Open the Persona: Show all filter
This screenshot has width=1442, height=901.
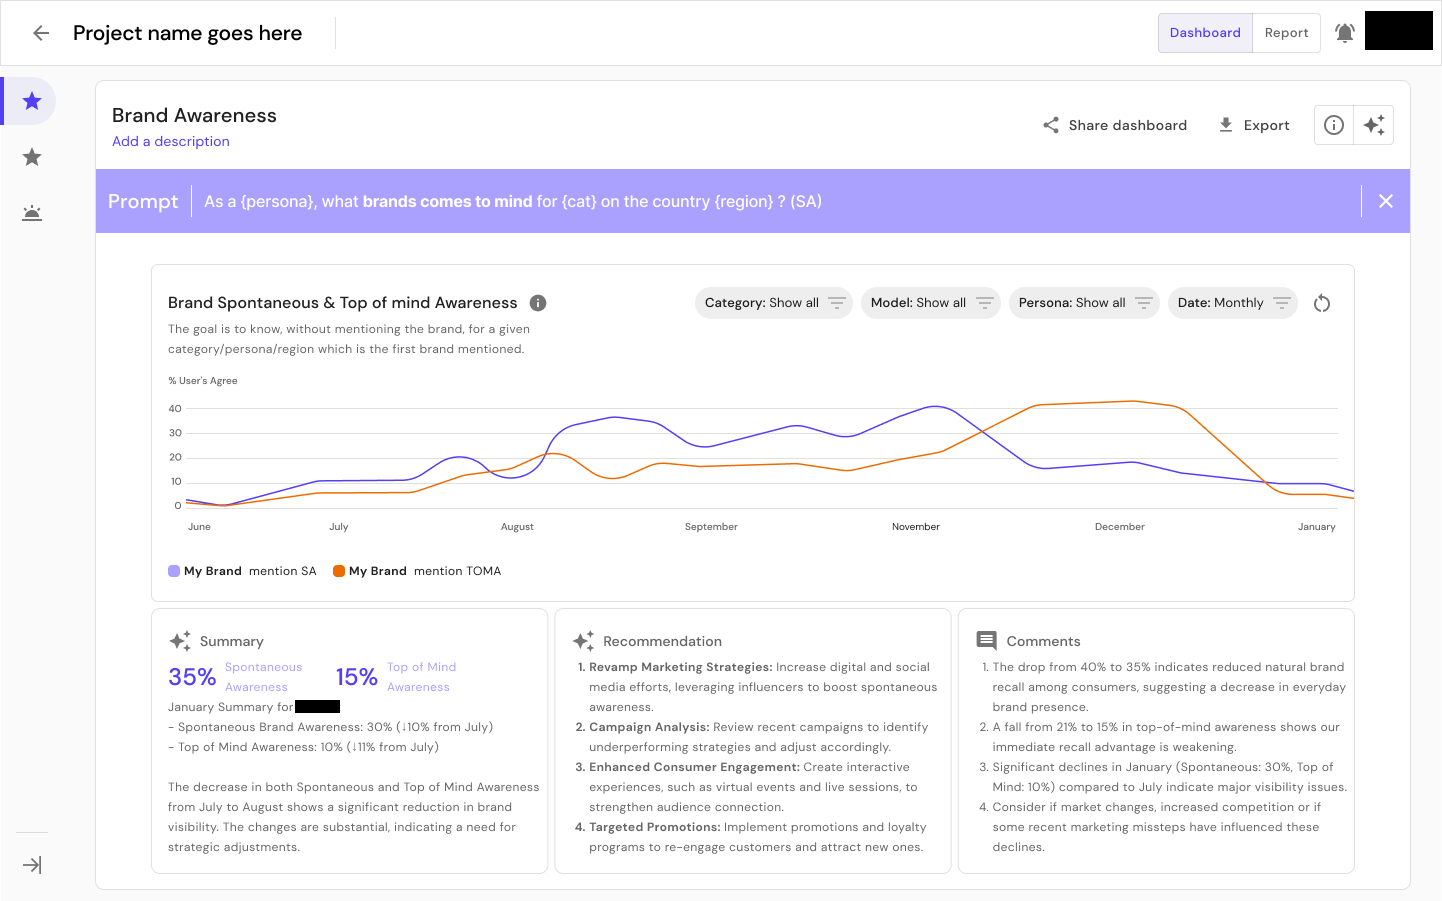pos(1084,302)
